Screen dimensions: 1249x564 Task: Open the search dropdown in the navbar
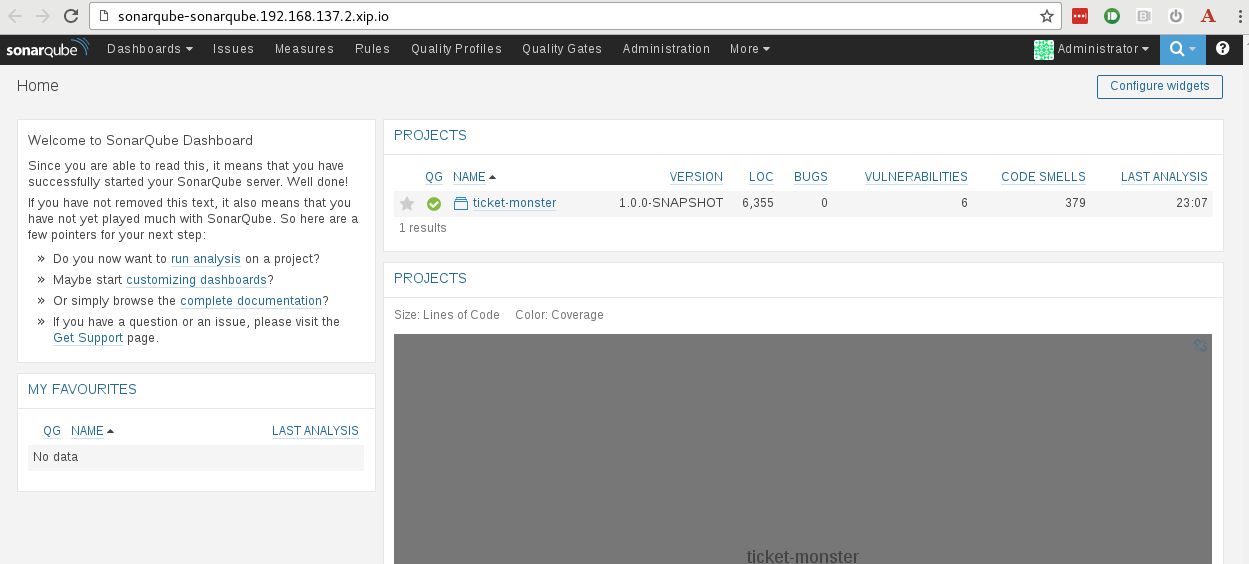coord(1182,49)
